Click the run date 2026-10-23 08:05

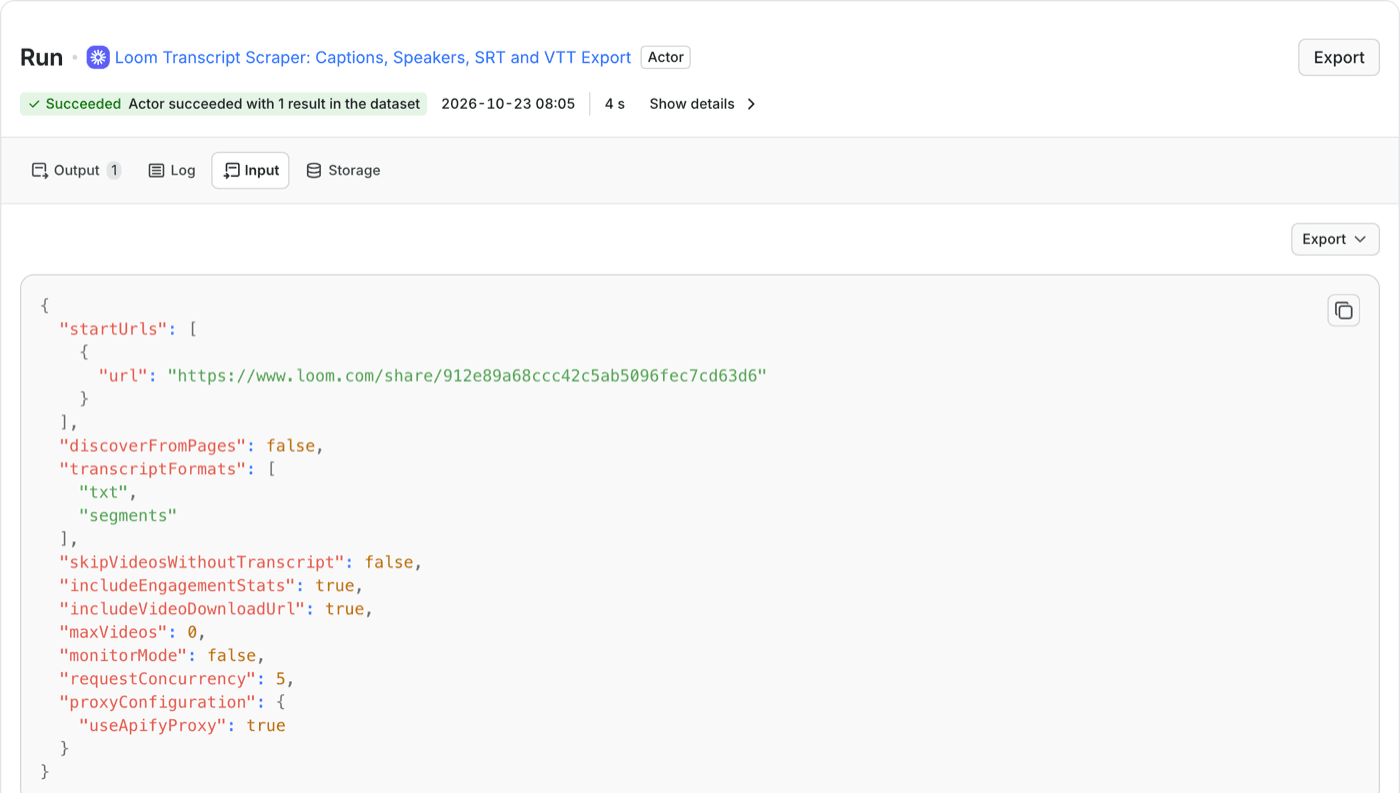tap(508, 104)
